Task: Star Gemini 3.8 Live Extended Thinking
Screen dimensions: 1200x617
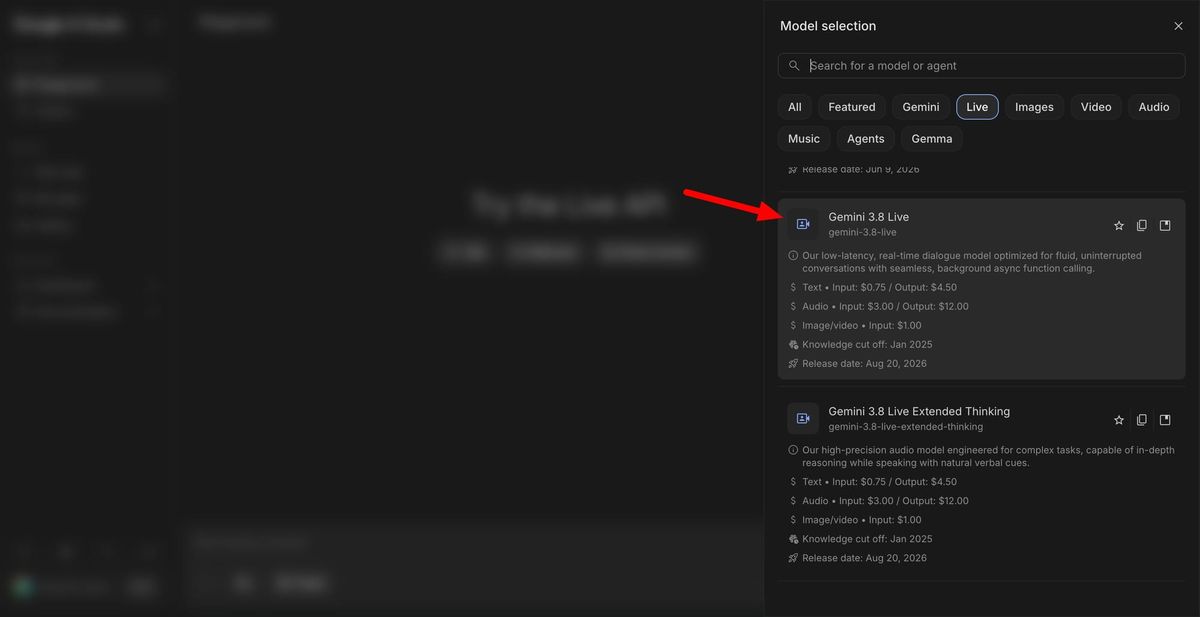Action: point(1119,420)
